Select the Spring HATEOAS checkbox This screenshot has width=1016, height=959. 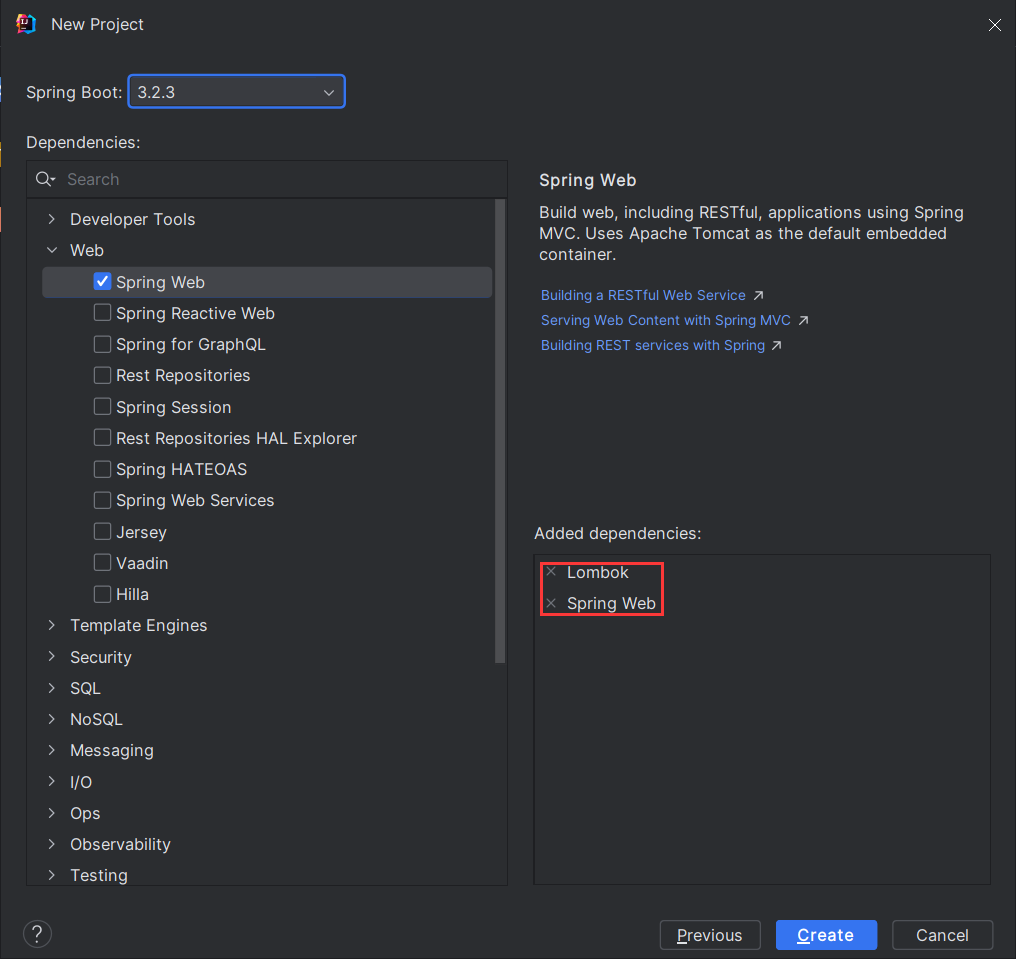click(102, 469)
